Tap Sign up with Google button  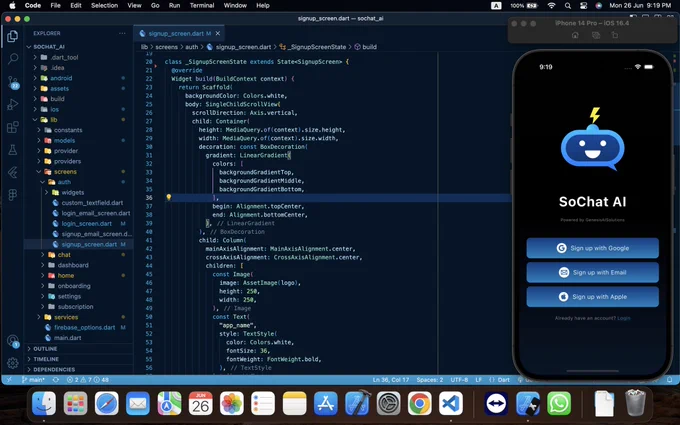[593, 248]
